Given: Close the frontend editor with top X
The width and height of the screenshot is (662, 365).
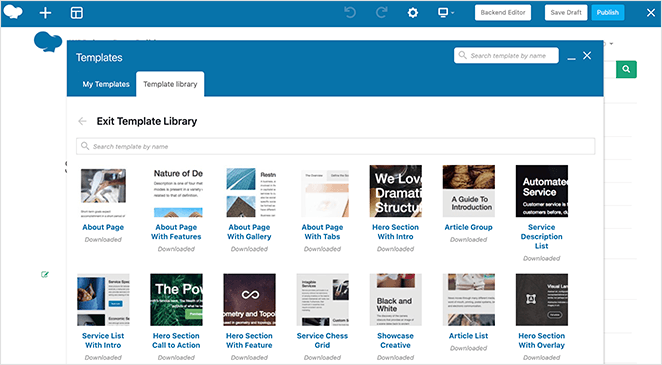Looking at the screenshot, I should (x=651, y=13).
